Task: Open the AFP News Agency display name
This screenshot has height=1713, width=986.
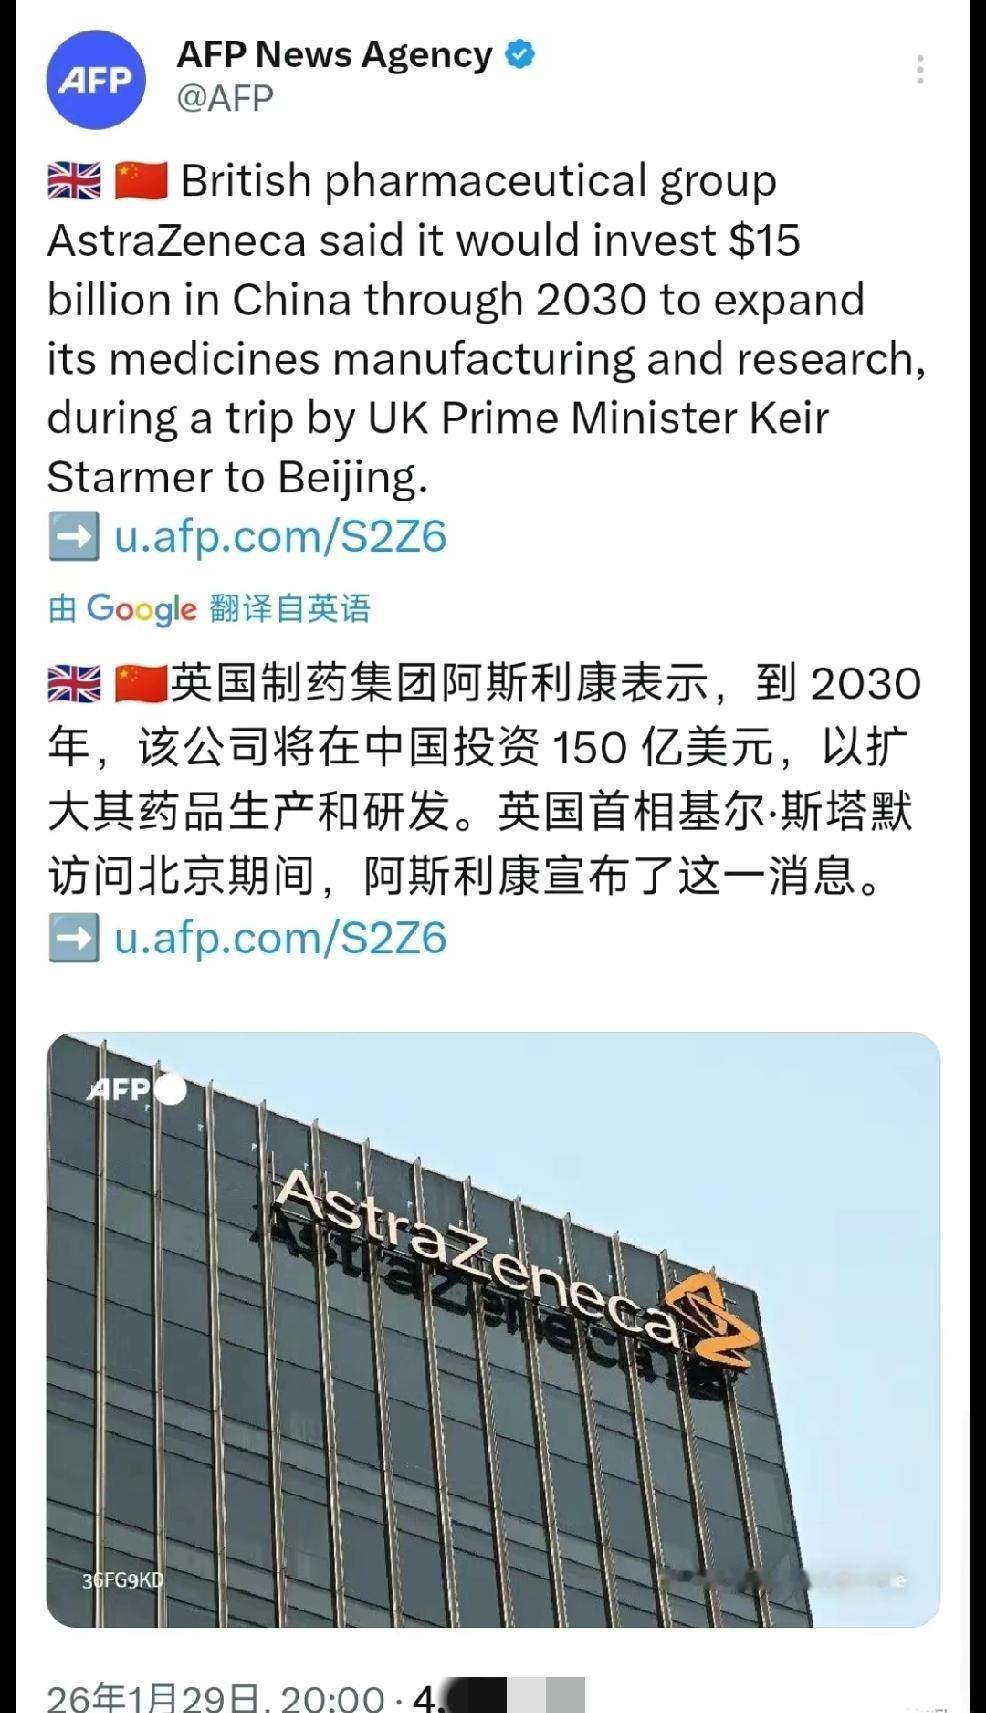Action: click(335, 54)
